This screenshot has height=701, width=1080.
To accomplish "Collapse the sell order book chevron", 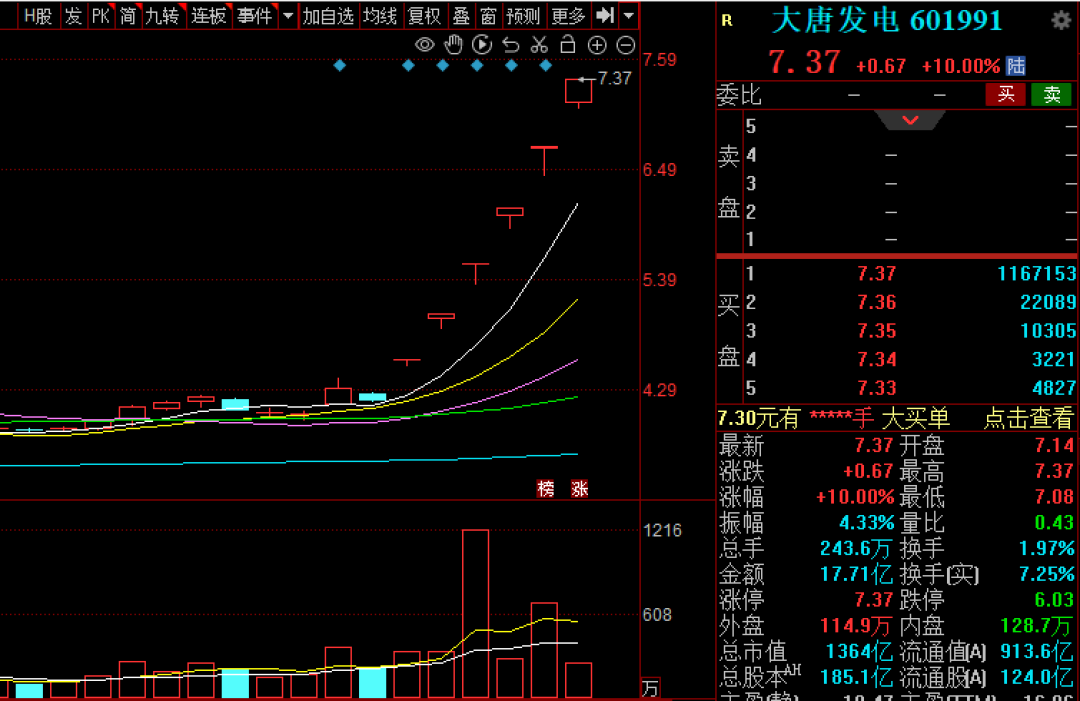I will point(911,121).
